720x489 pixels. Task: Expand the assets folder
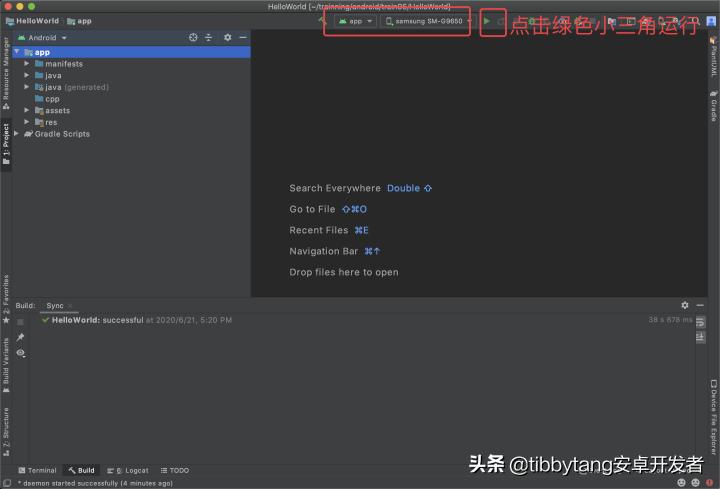click(x=27, y=110)
